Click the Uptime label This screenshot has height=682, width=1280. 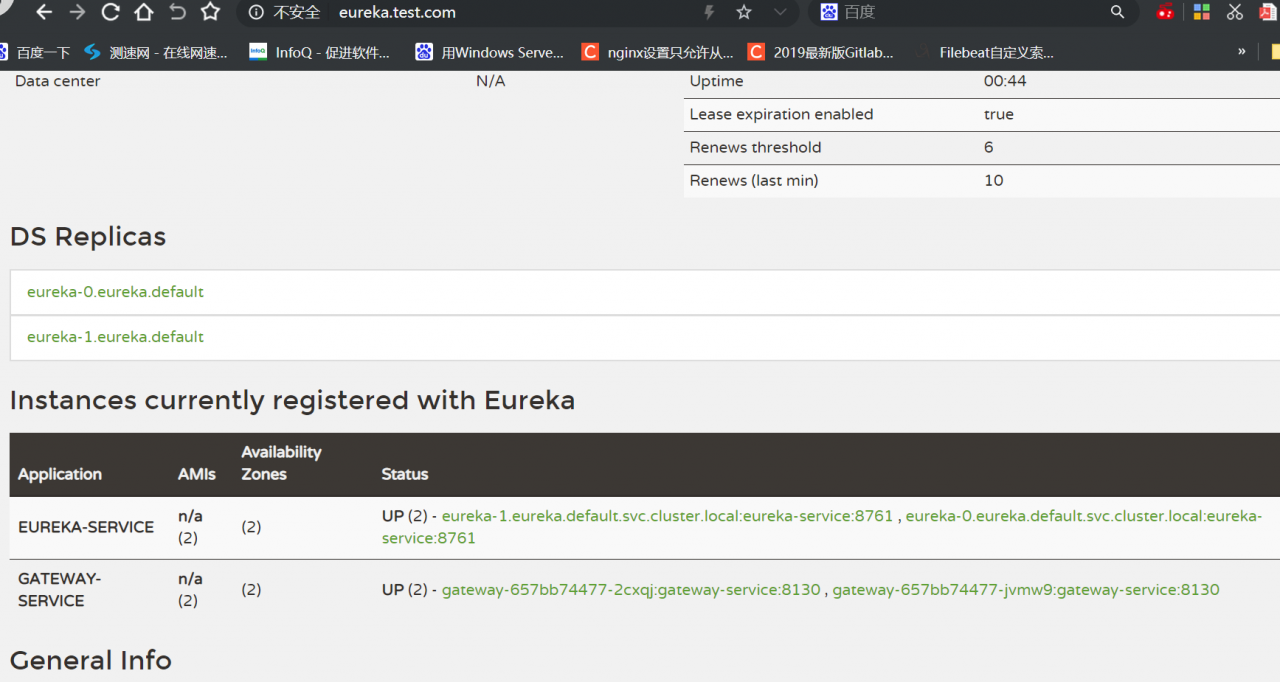click(x=716, y=81)
